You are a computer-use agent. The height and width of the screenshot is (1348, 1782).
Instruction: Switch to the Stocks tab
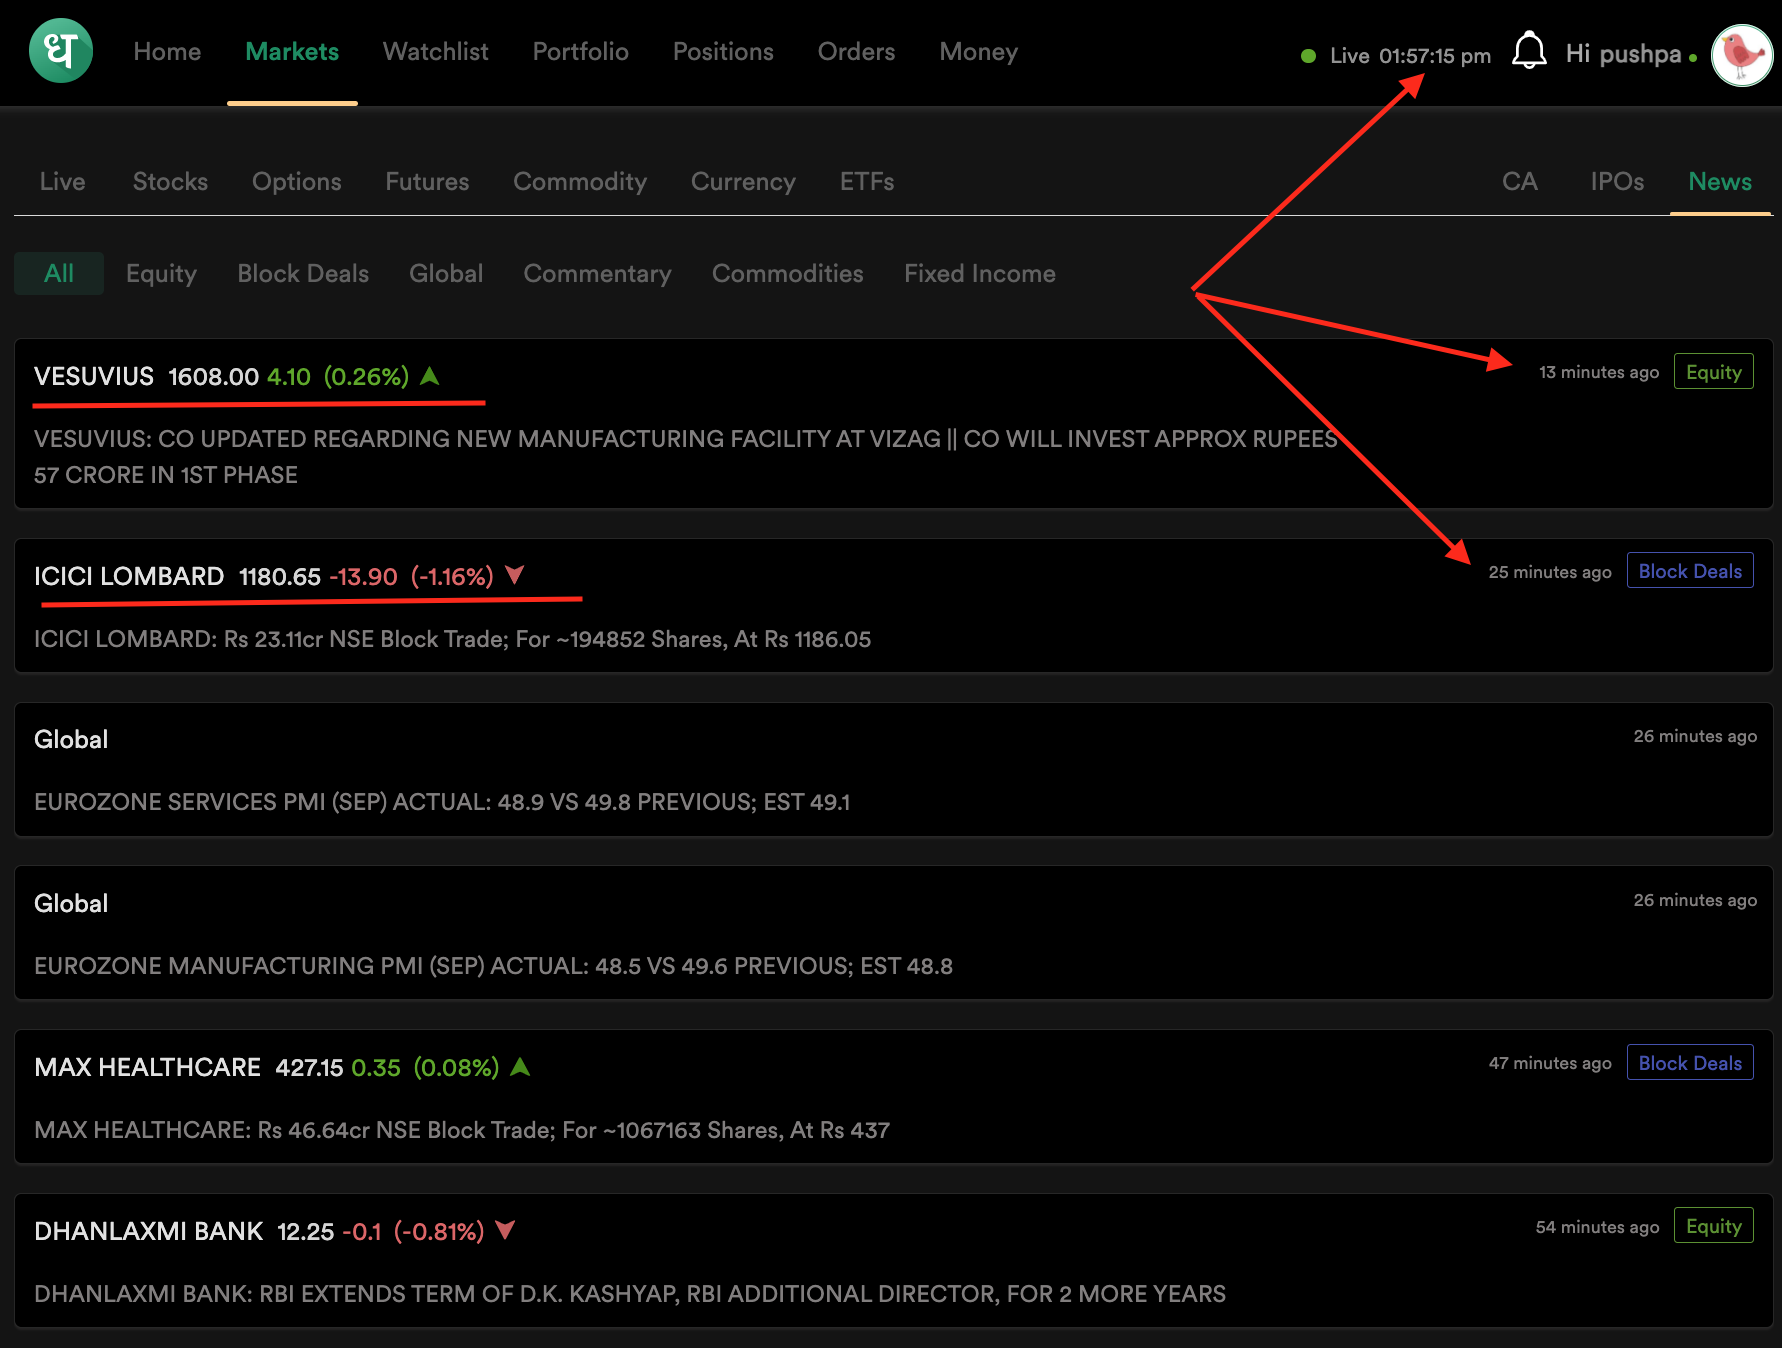click(170, 181)
